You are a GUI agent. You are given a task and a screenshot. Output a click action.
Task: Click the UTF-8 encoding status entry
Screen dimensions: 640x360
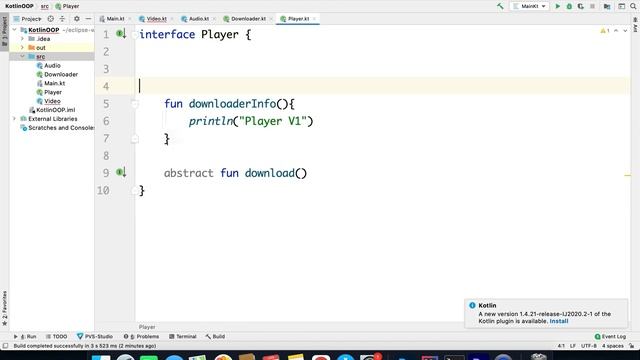pyautogui.click(x=589, y=346)
